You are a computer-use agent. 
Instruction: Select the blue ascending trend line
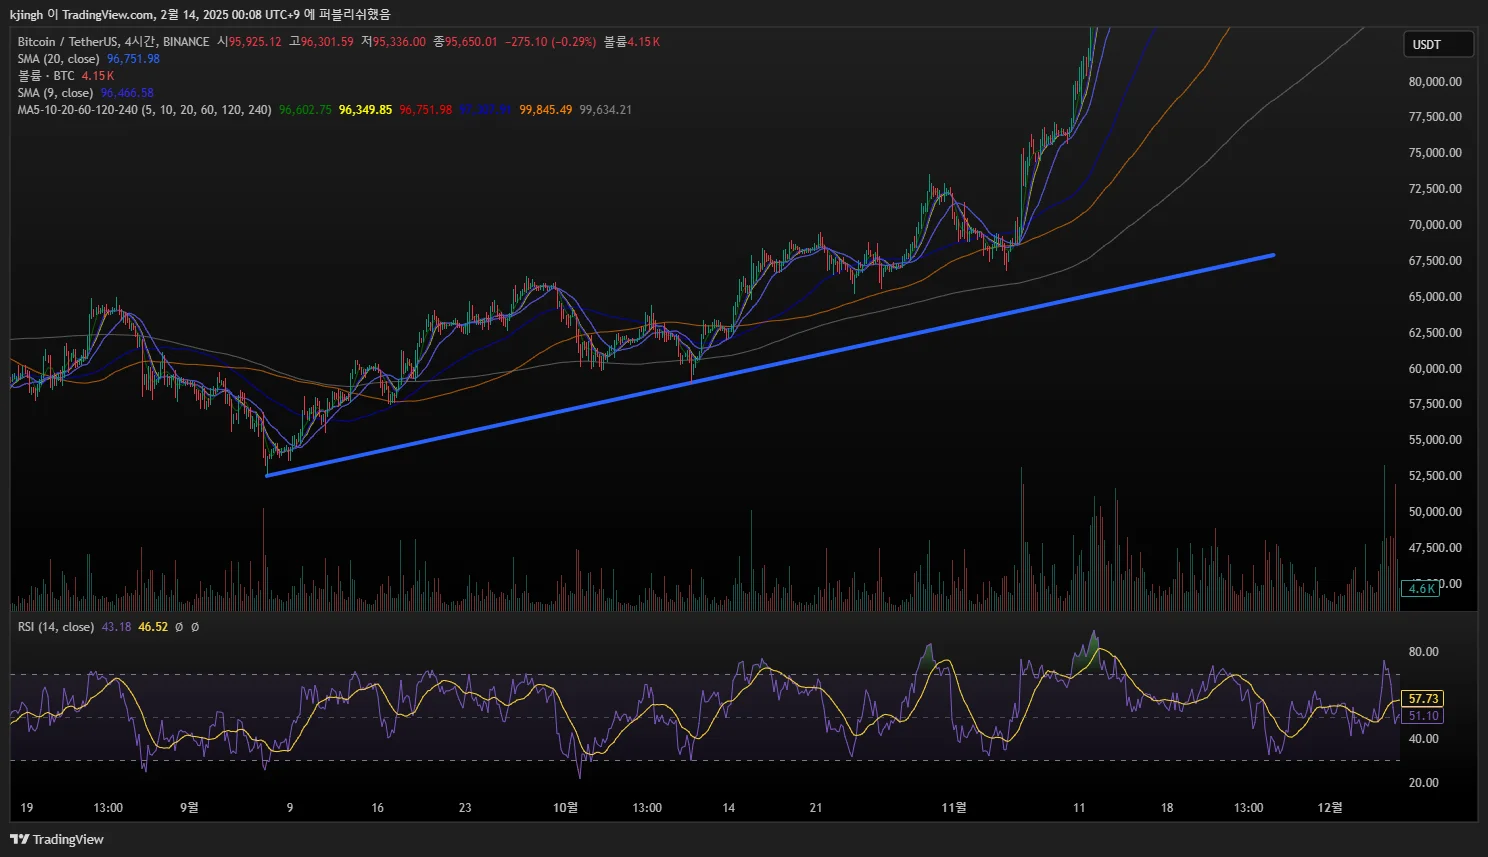pyautogui.click(x=769, y=365)
